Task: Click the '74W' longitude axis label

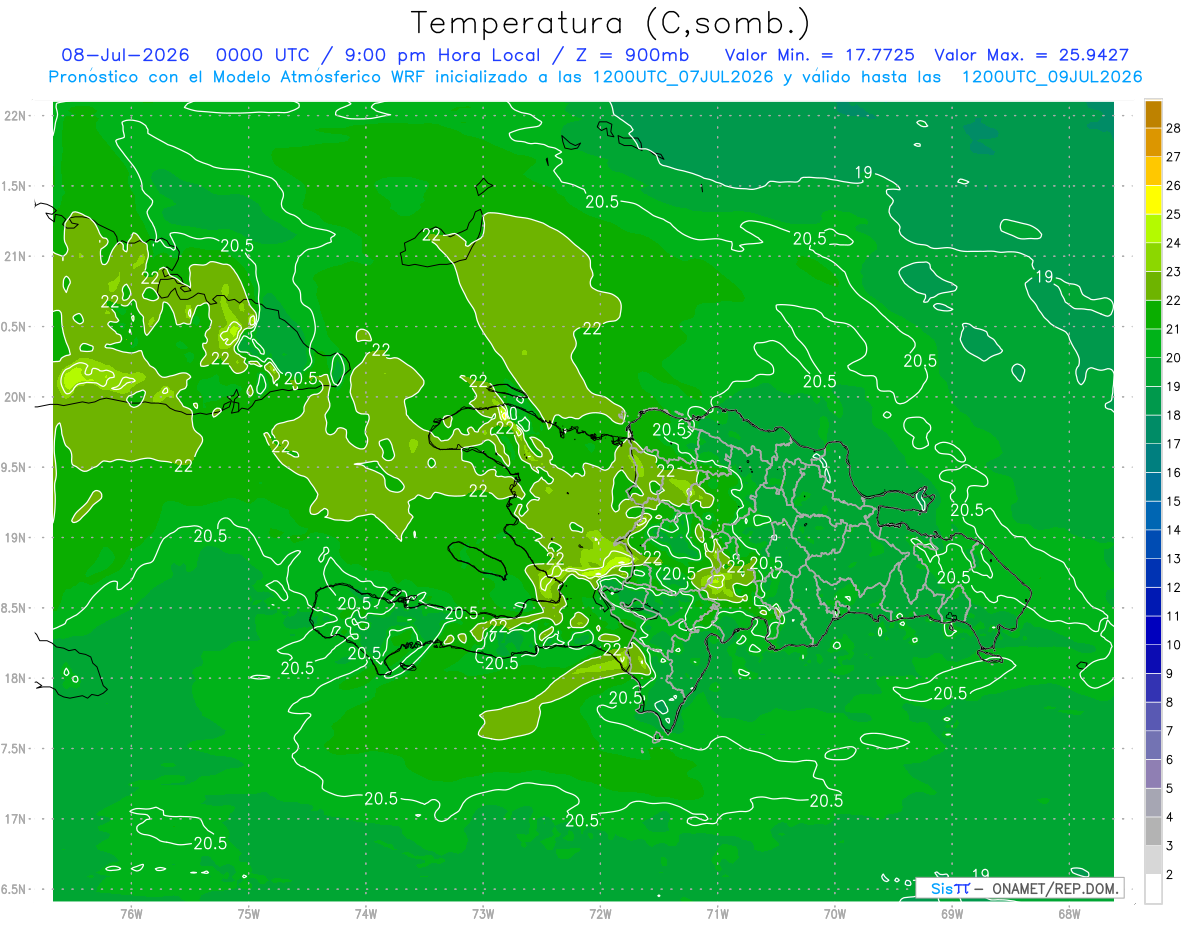Action: click(x=366, y=914)
